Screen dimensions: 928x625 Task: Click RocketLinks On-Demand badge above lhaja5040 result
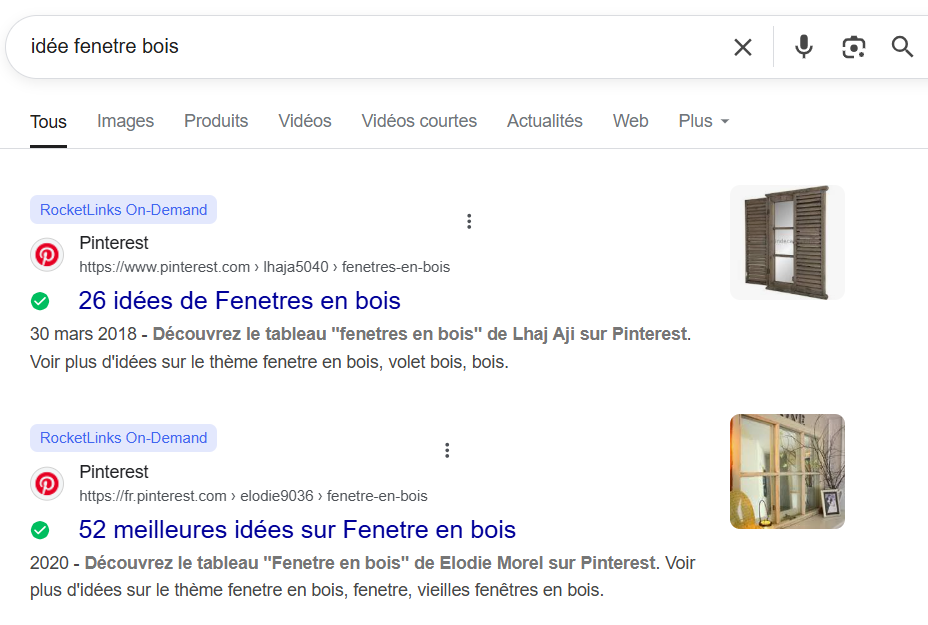pos(124,210)
